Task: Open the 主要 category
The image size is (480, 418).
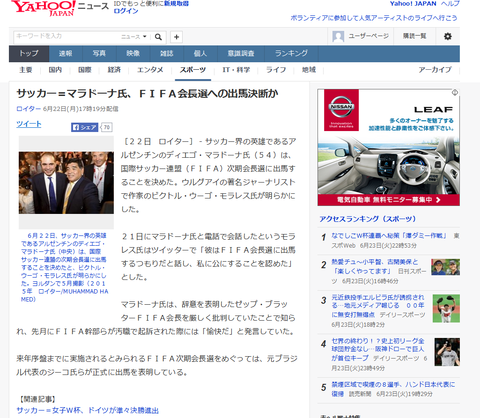Action: pyautogui.click(x=26, y=70)
